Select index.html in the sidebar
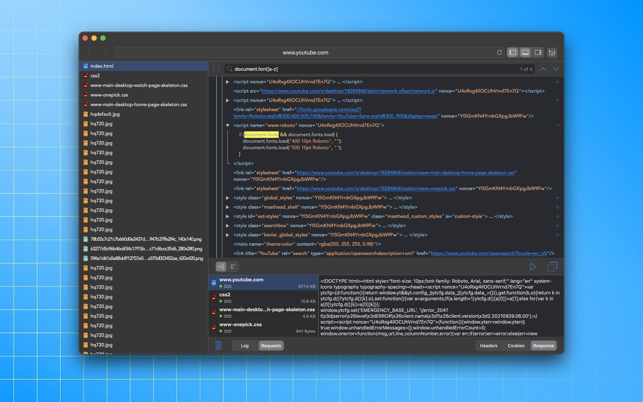The image size is (643, 402). pos(144,66)
